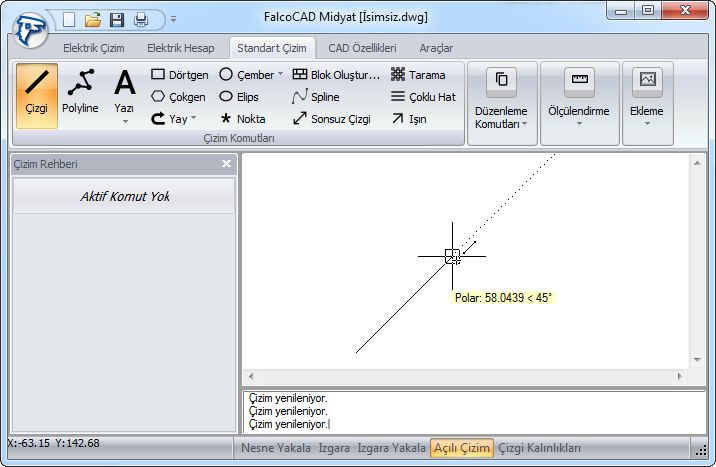Select the Çizgi line tool

point(37,95)
